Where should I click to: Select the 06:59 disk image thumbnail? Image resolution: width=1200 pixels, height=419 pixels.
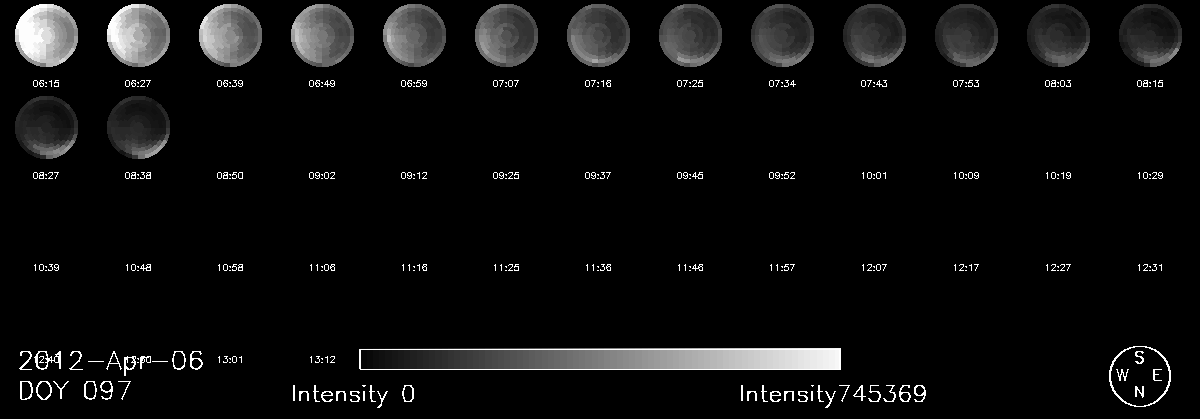point(414,34)
